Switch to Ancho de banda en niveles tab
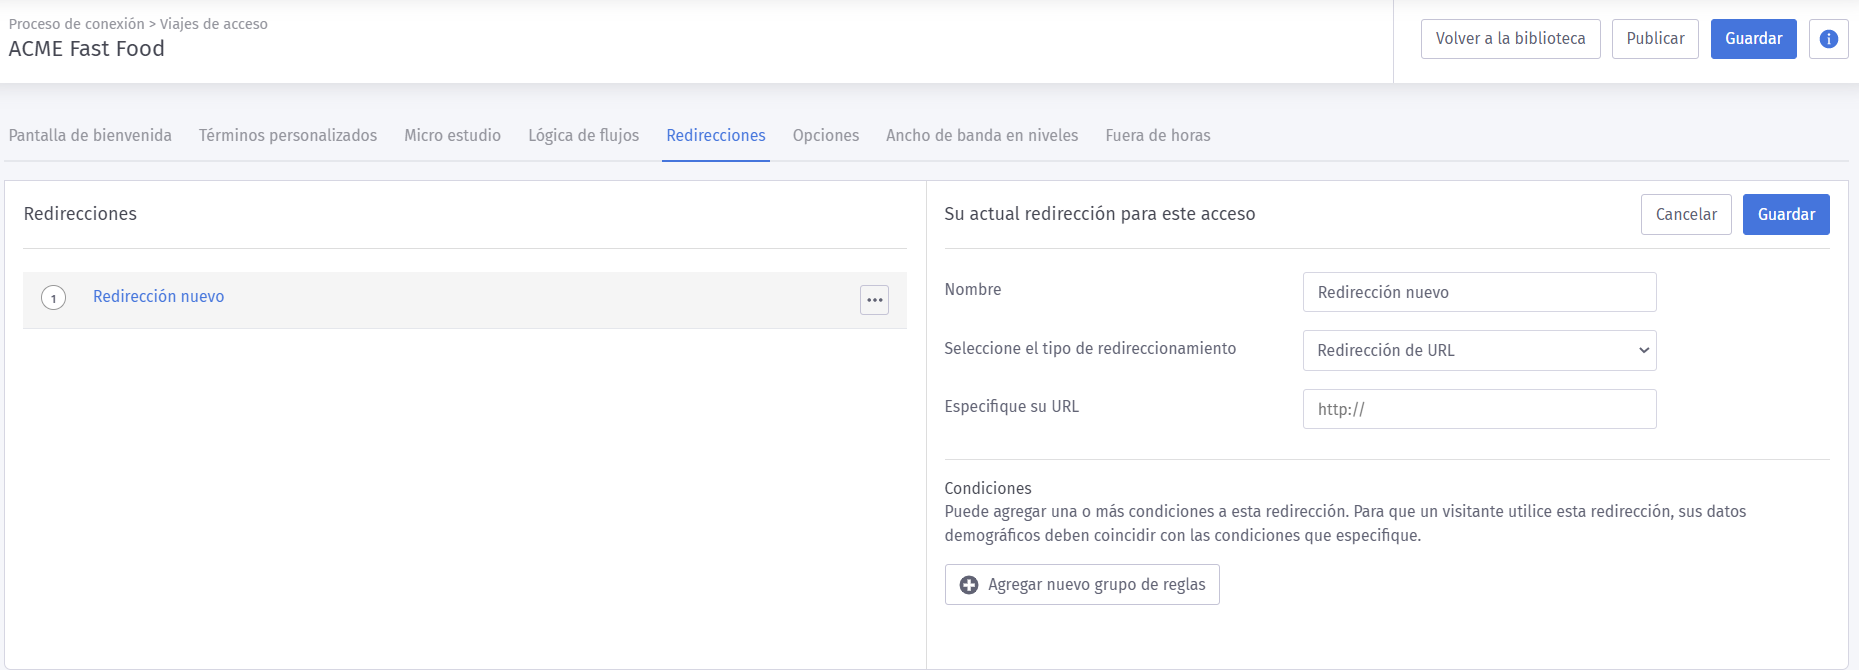The height and width of the screenshot is (670, 1859). coord(982,136)
